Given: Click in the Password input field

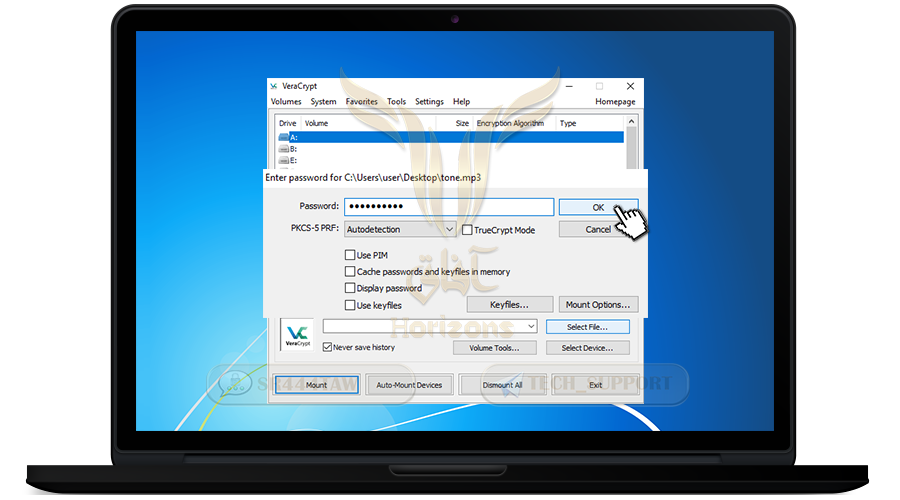Looking at the screenshot, I should [x=449, y=207].
